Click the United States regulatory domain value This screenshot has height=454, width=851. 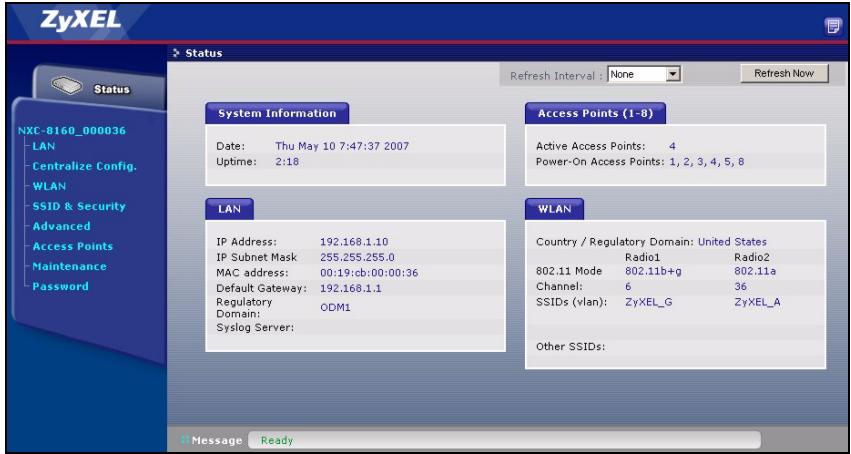[732, 242]
